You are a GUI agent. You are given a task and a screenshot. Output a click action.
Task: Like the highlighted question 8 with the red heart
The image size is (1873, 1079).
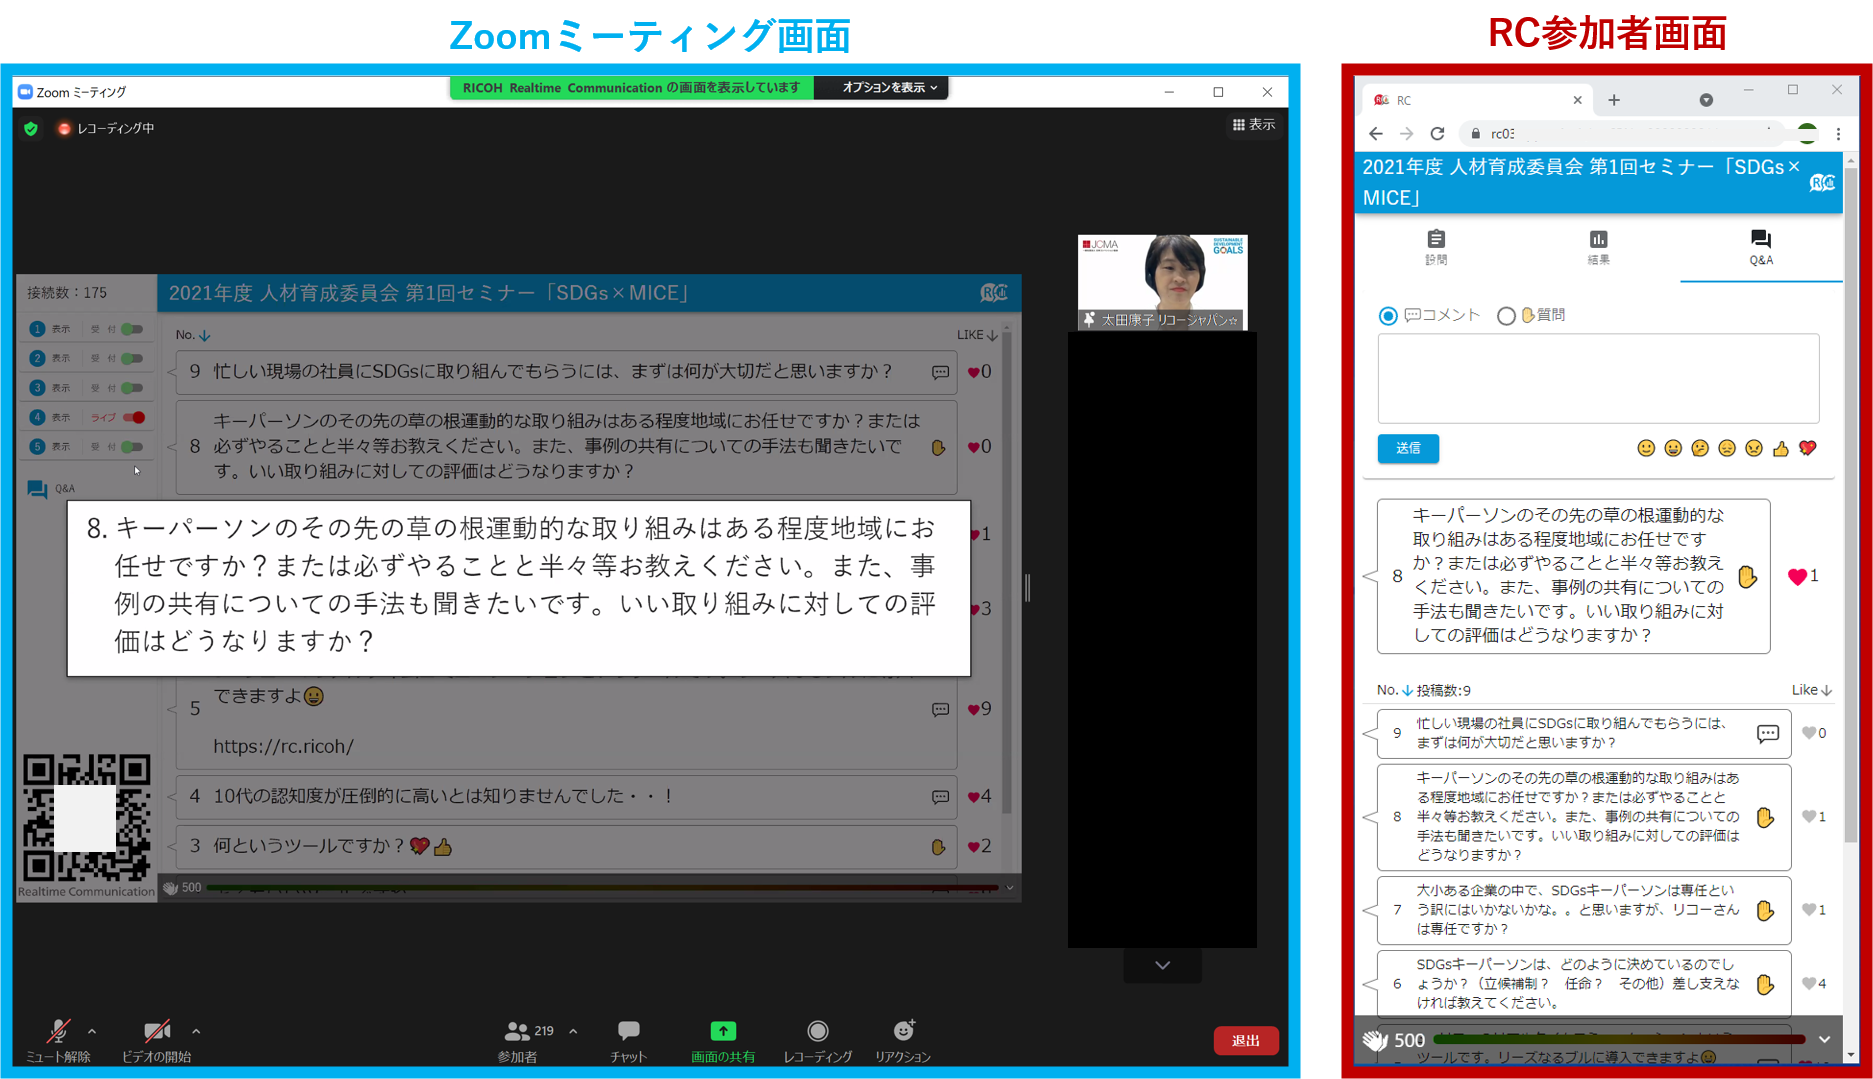1797,576
